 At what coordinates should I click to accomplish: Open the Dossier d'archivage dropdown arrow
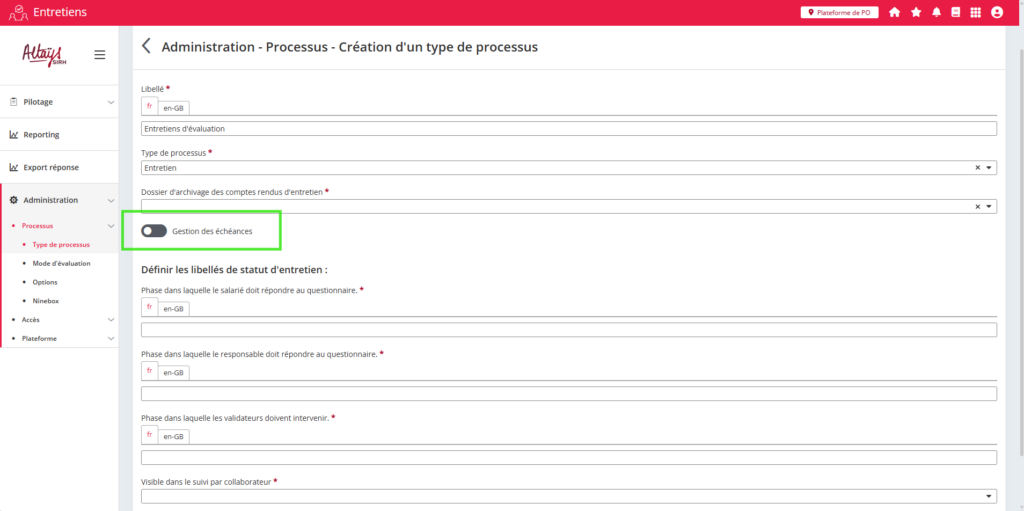click(989, 207)
